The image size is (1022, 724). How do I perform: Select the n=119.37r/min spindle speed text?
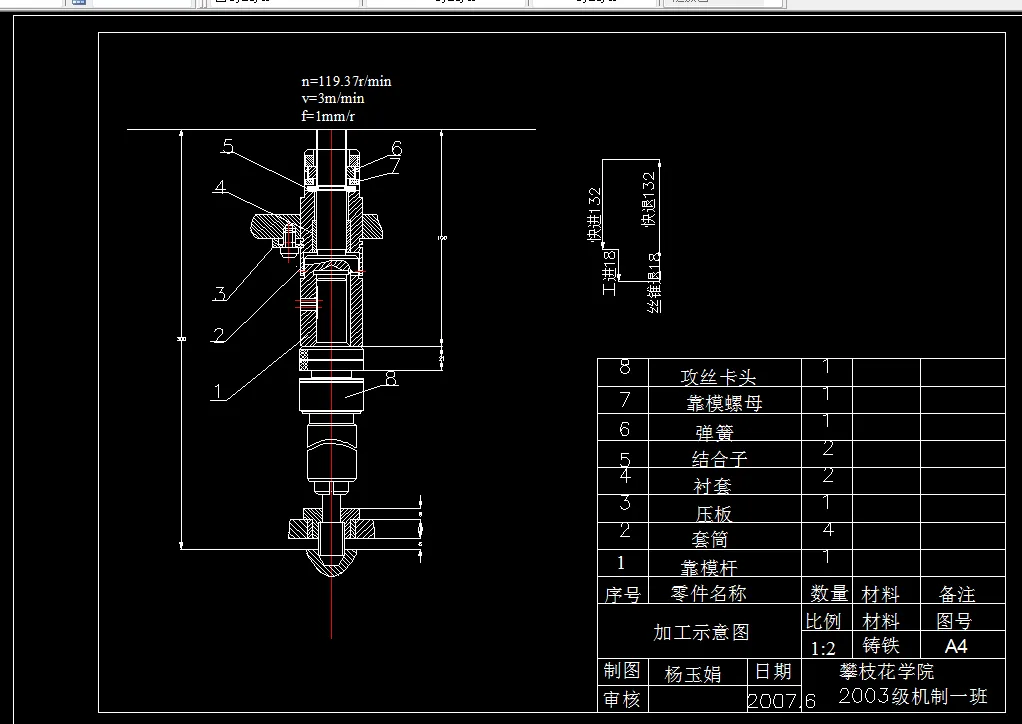346,81
